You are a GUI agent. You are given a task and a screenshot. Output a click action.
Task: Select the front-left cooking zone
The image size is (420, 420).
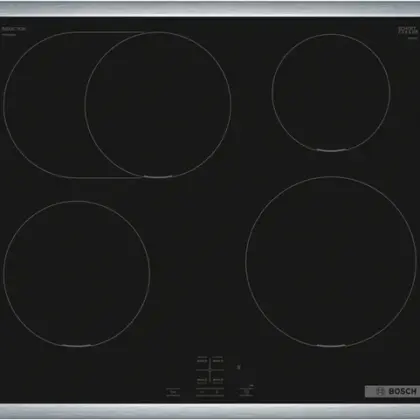pos(76,274)
